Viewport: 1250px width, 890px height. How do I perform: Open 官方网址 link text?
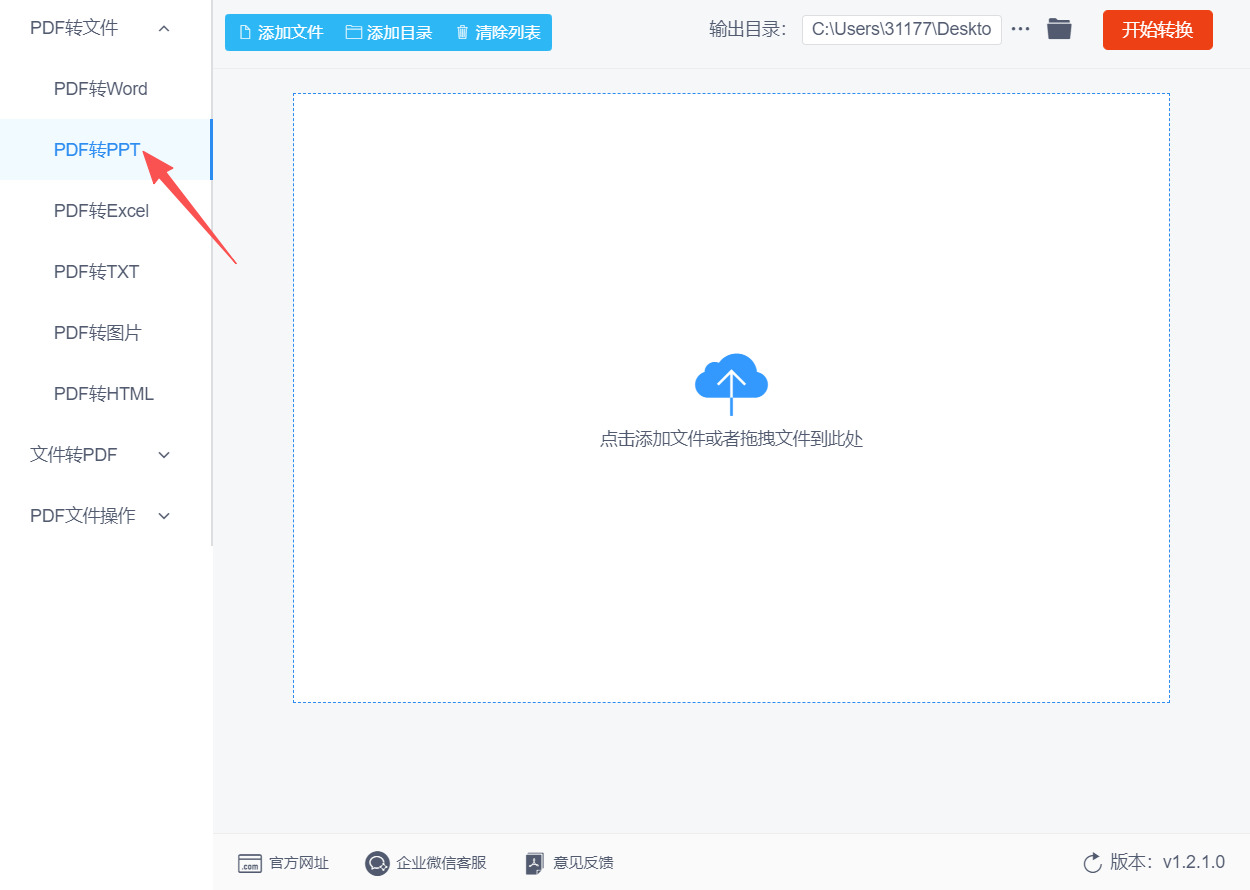[299, 863]
